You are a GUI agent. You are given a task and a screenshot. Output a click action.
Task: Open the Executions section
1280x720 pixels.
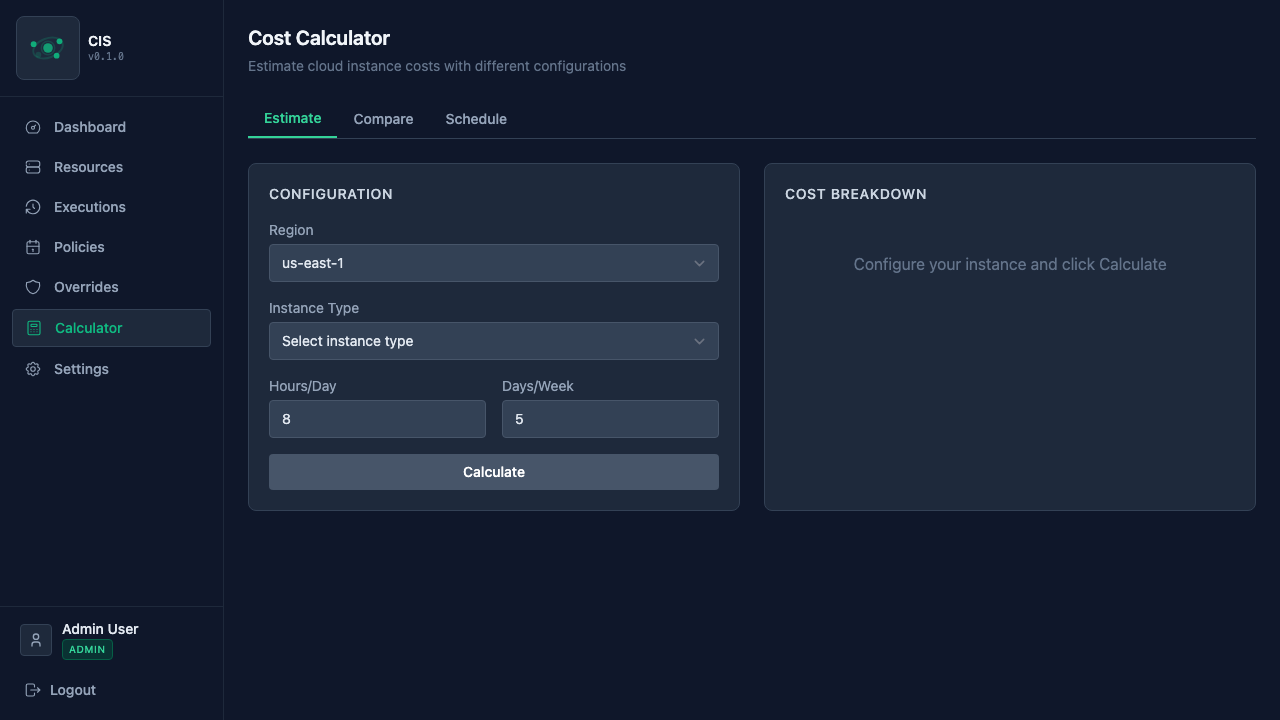[111, 207]
